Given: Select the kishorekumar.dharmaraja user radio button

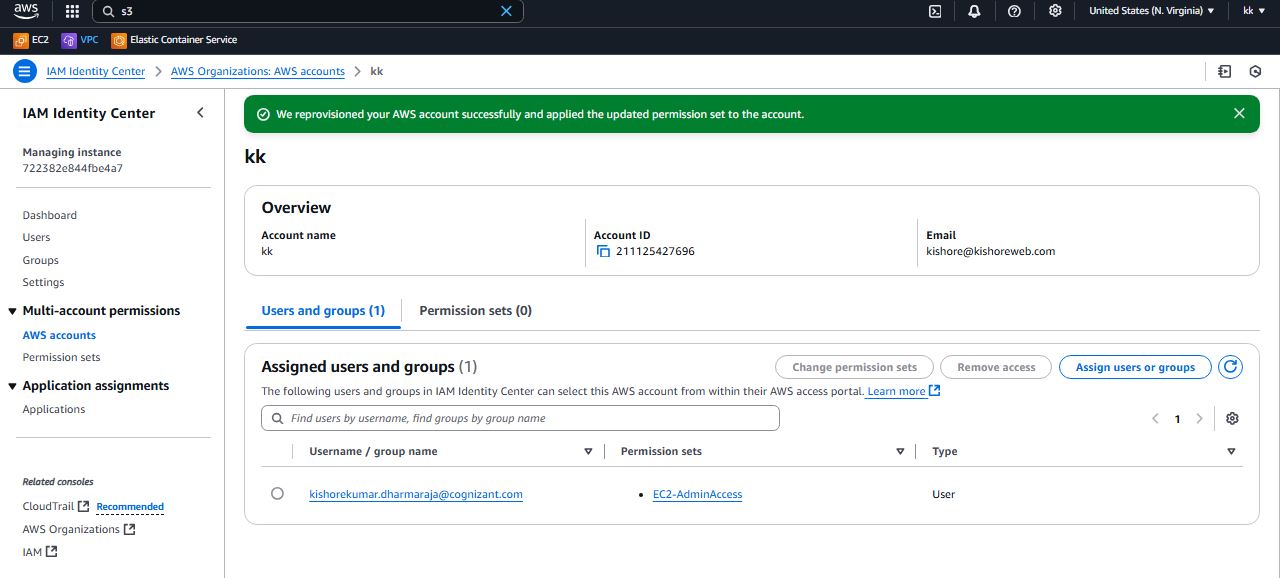Looking at the screenshot, I should (277, 494).
